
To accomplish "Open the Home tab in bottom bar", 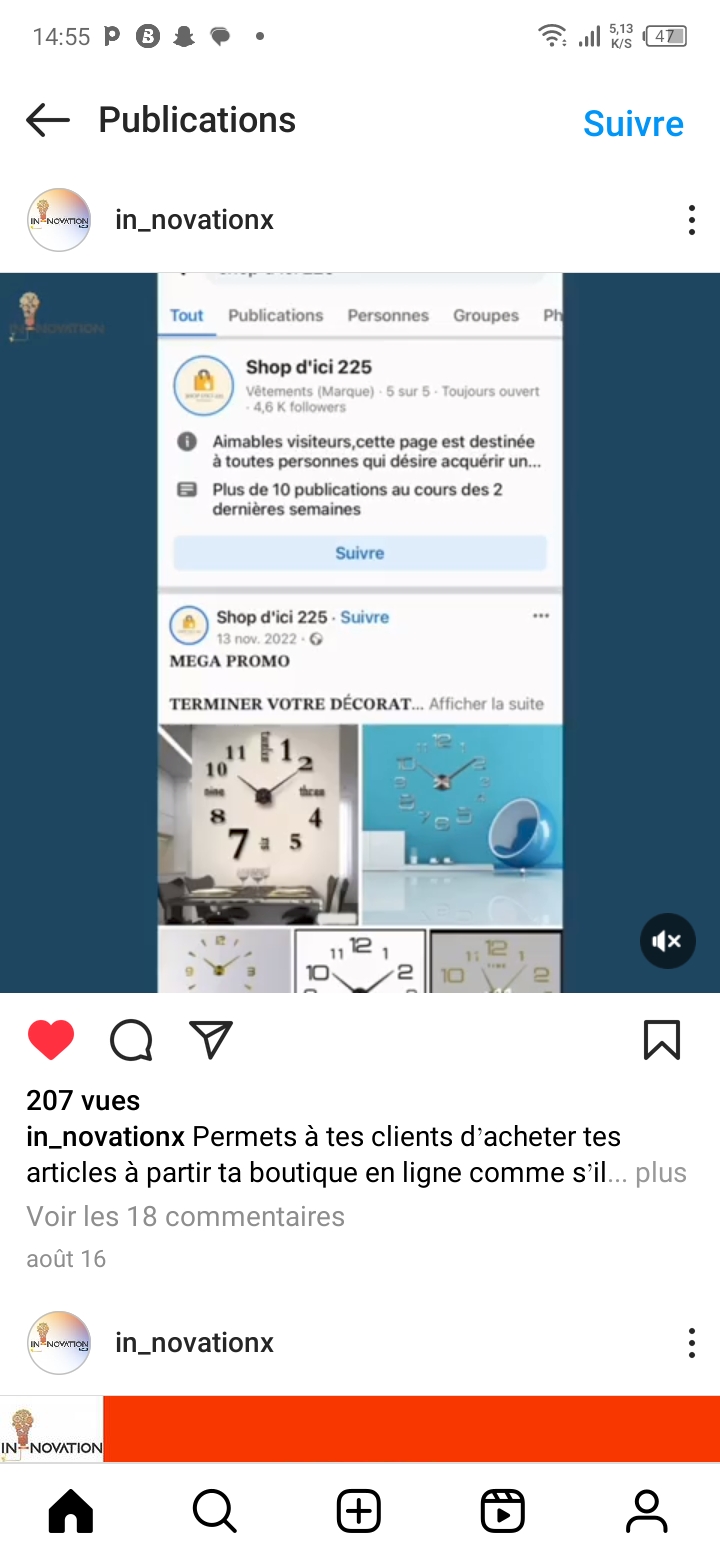I will tap(71, 1511).
